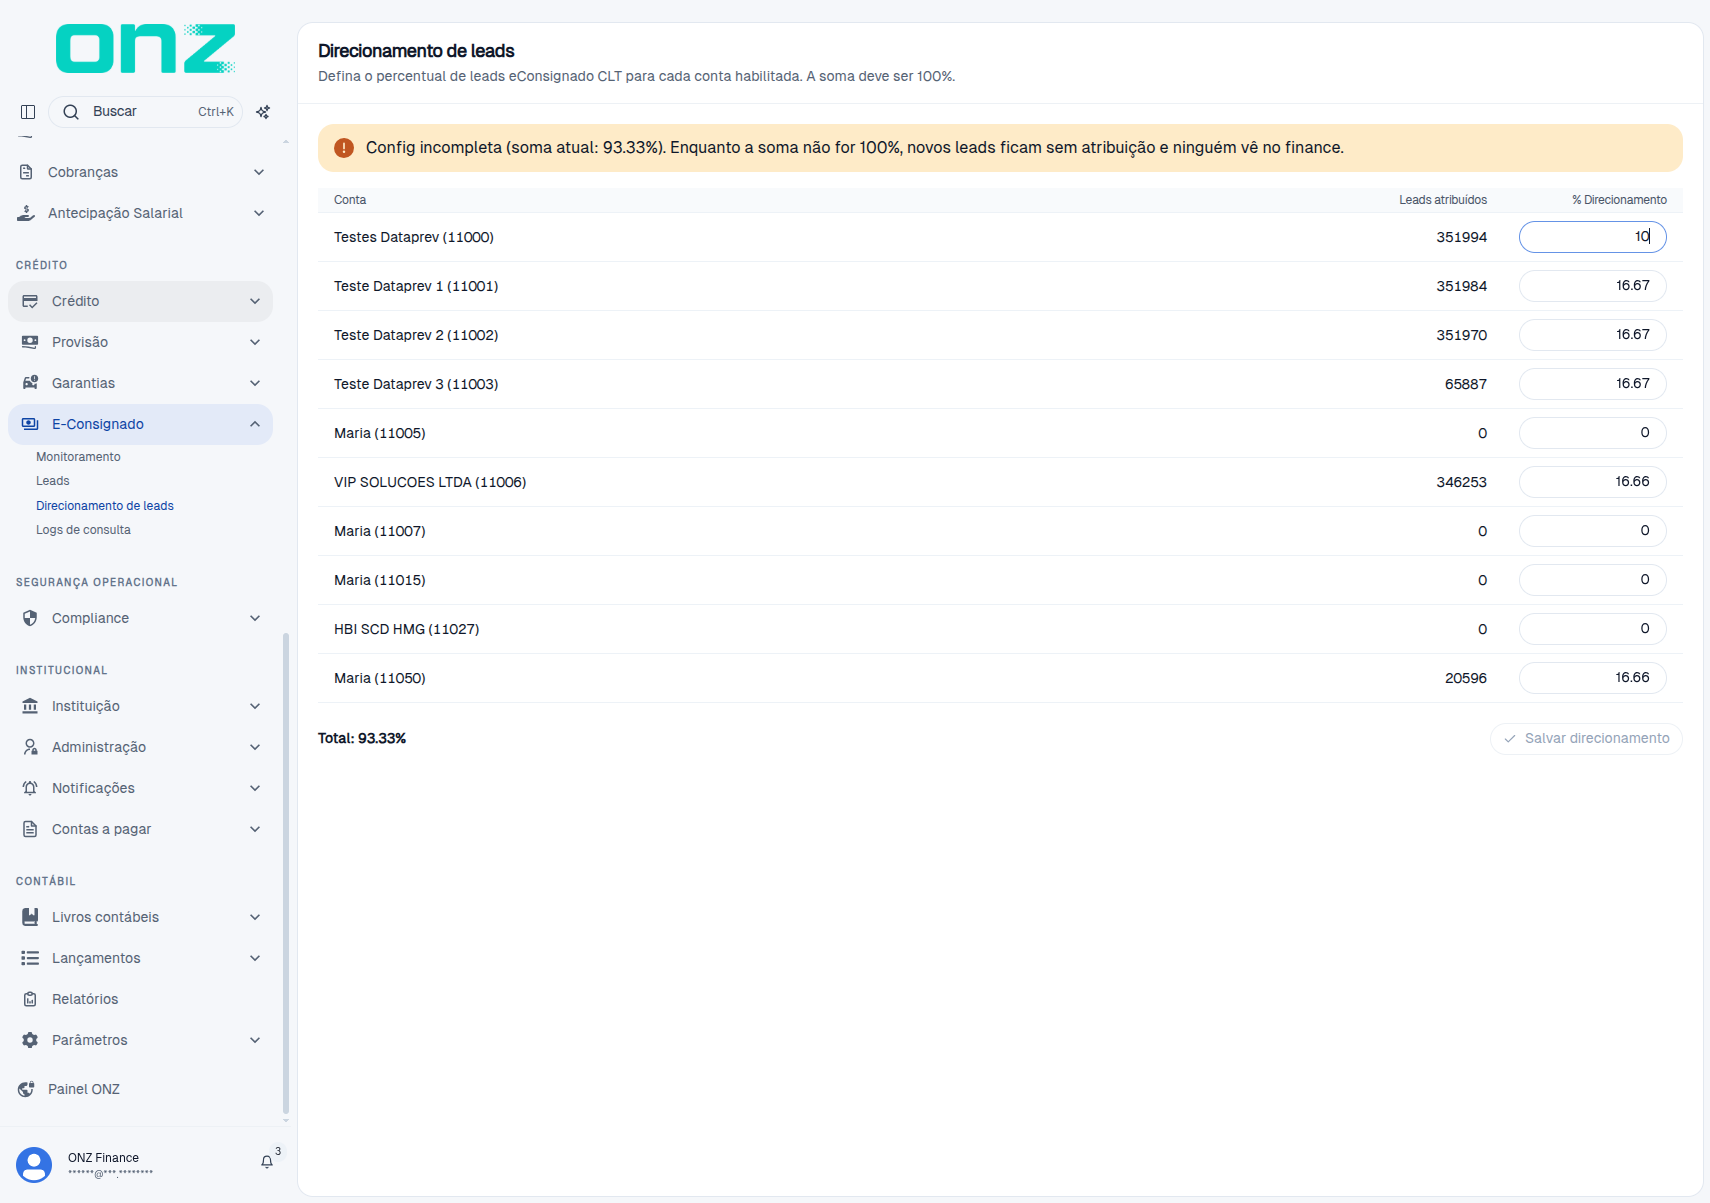
Task: Expand the Lançamentos chevron
Action: point(255,958)
